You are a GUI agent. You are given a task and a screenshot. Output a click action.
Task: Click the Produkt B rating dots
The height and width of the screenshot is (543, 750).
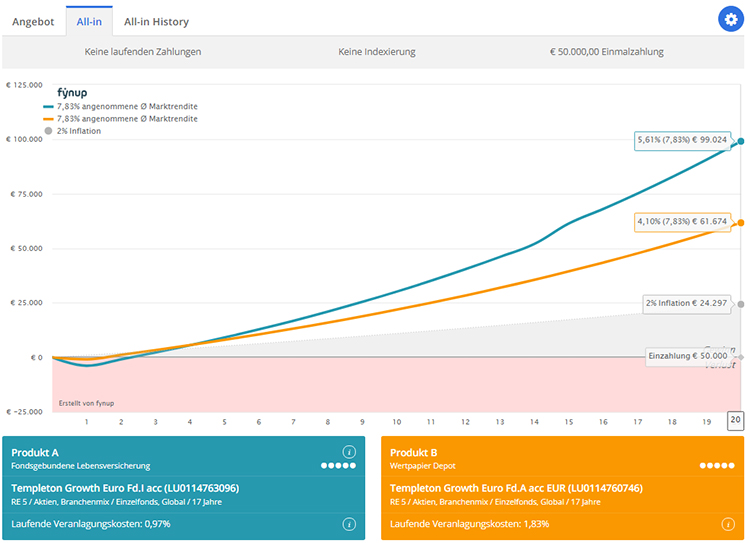[717, 465]
